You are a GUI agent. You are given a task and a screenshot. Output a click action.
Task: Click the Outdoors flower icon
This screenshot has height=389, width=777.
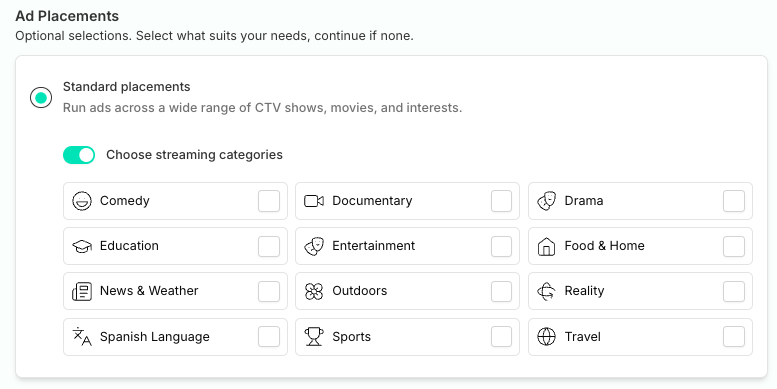[314, 291]
